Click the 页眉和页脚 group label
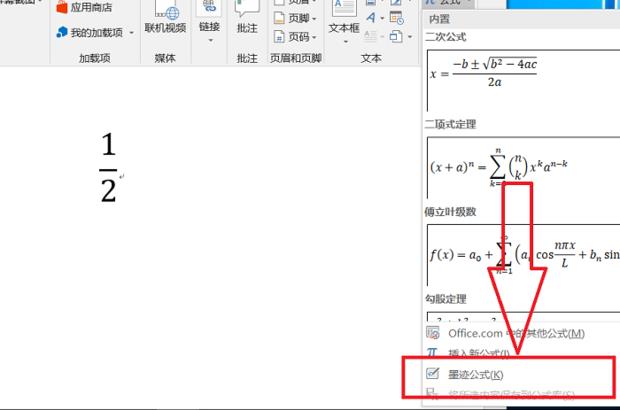 pyautogui.click(x=296, y=58)
